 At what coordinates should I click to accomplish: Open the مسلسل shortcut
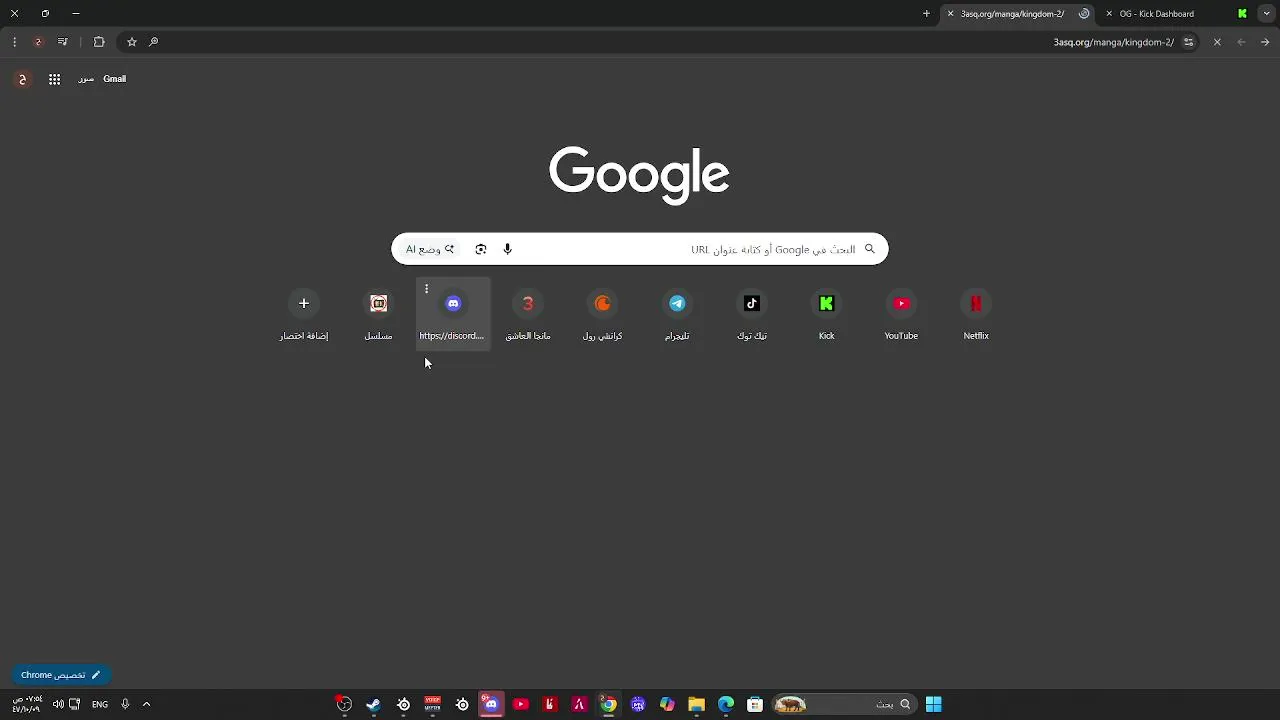tap(378, 314)
